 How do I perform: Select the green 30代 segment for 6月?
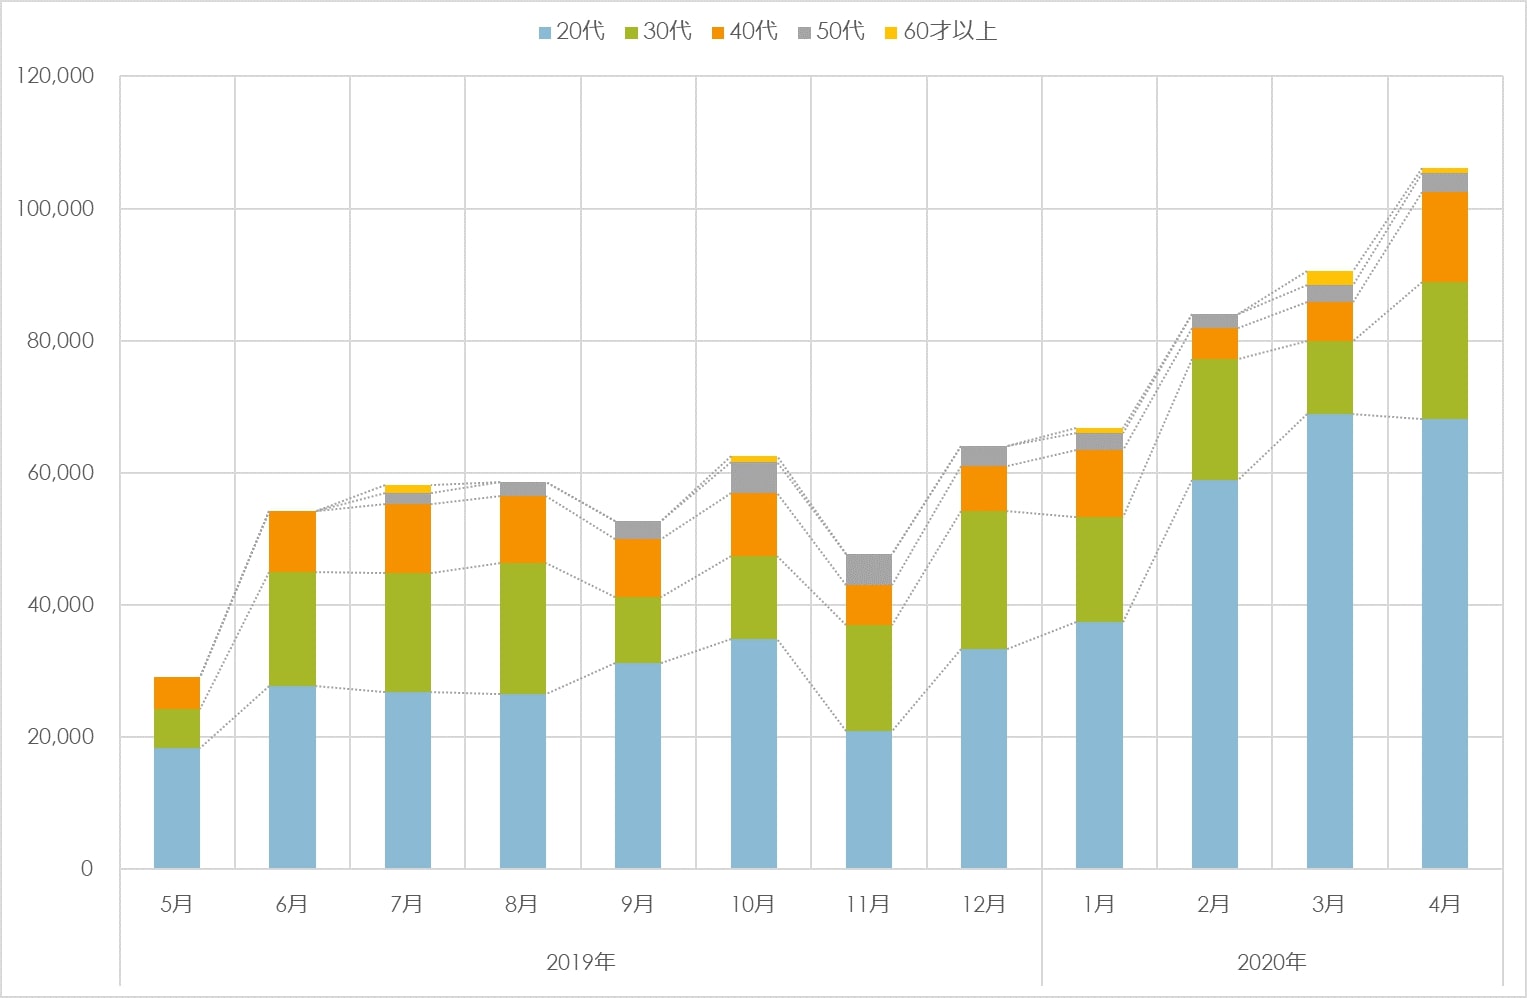click(x=292, y=629)
